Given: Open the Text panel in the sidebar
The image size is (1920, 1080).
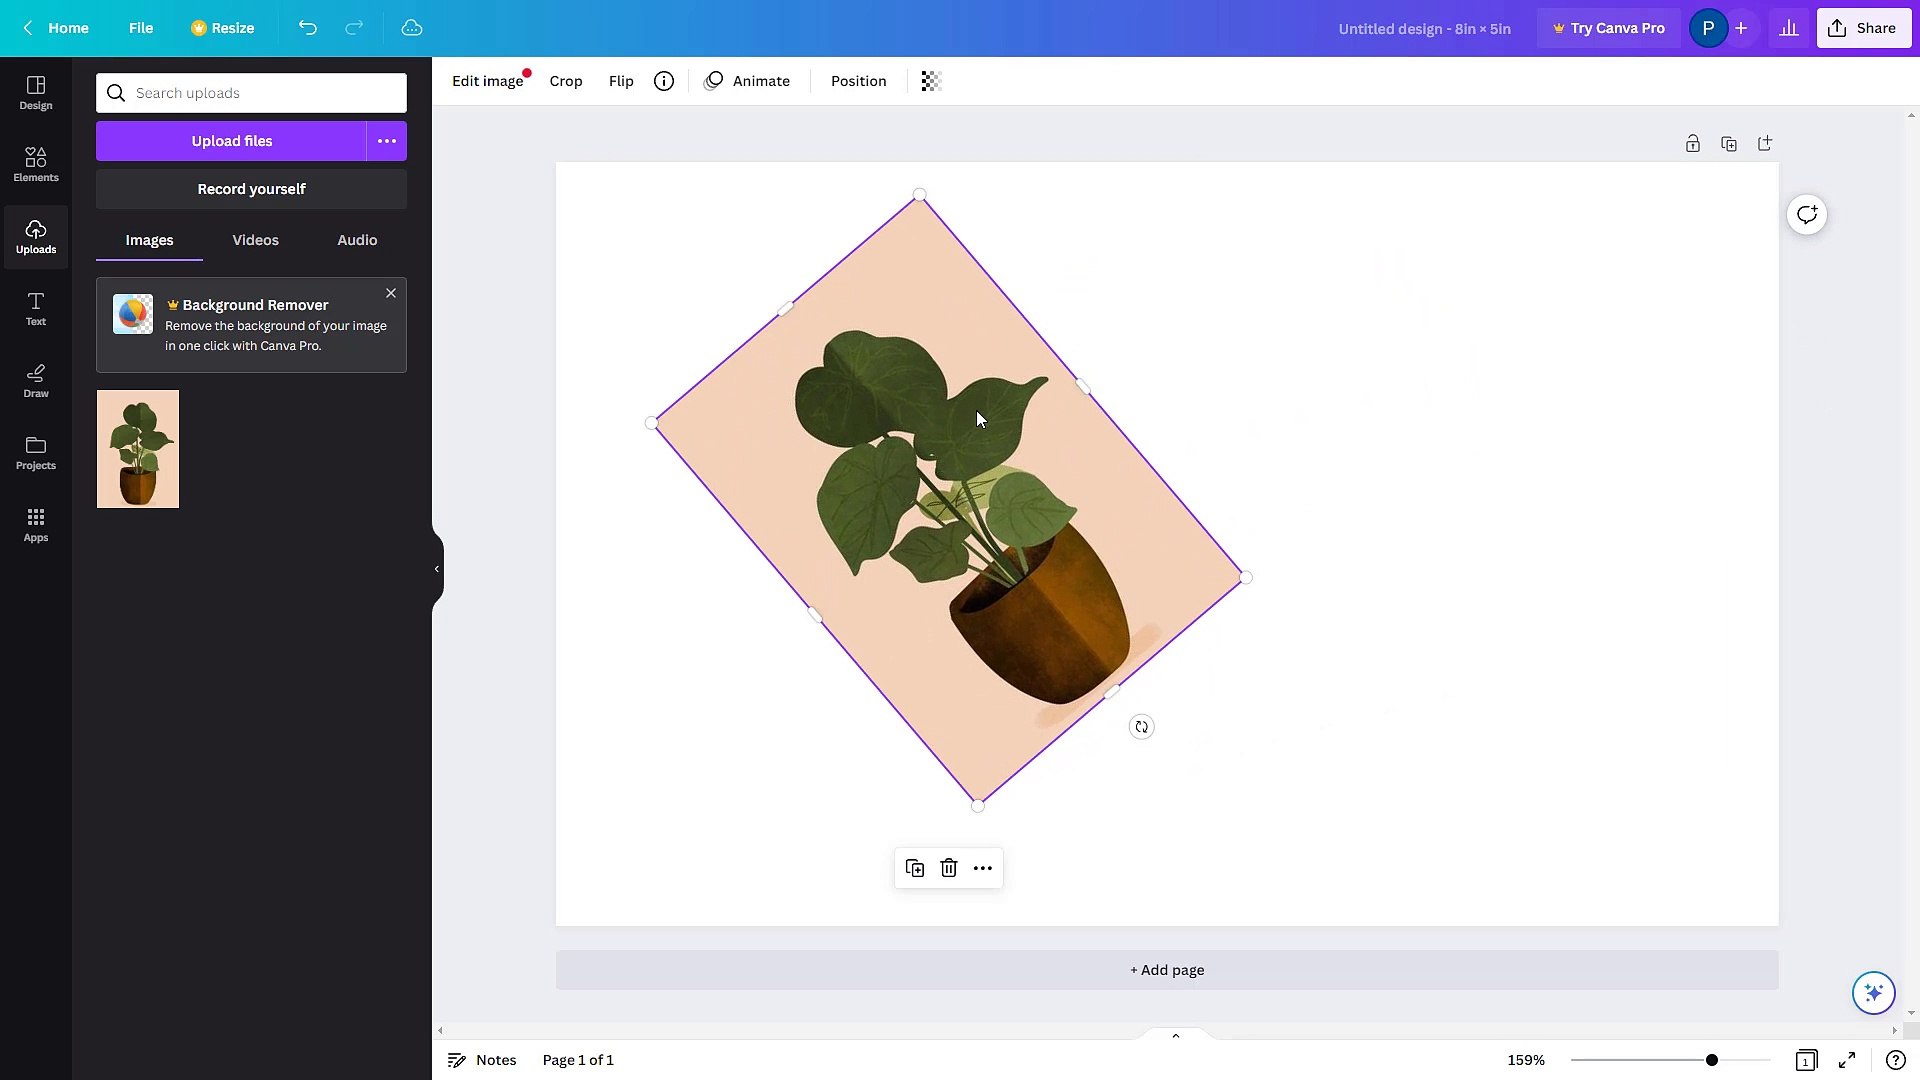Looking at the screenshot, I should click(35, 308).
